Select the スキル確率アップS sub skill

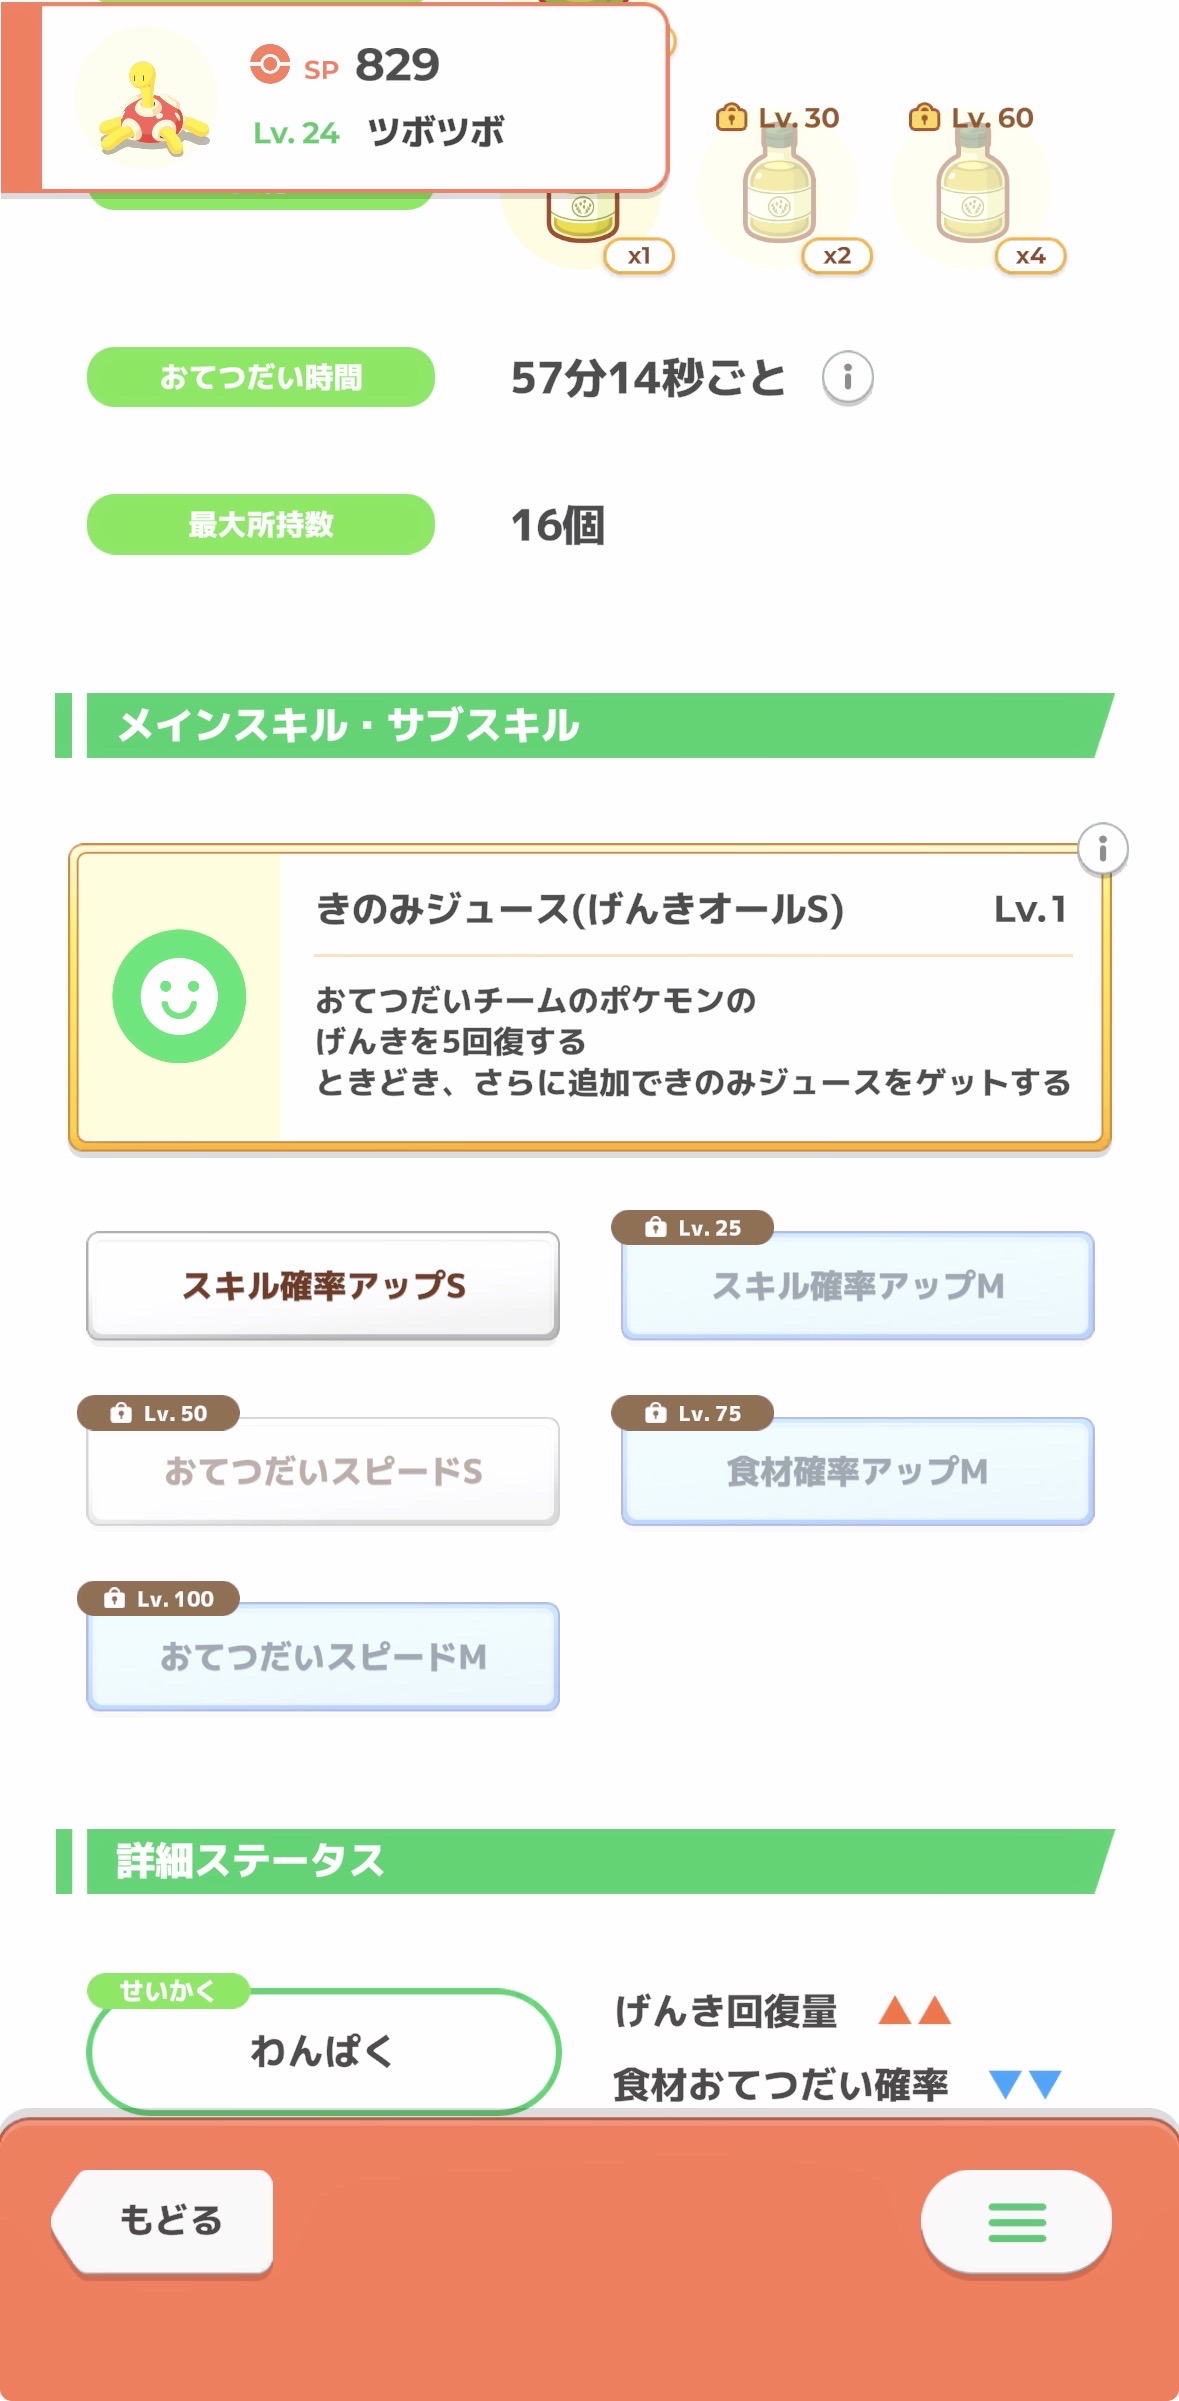point(323,1286)
